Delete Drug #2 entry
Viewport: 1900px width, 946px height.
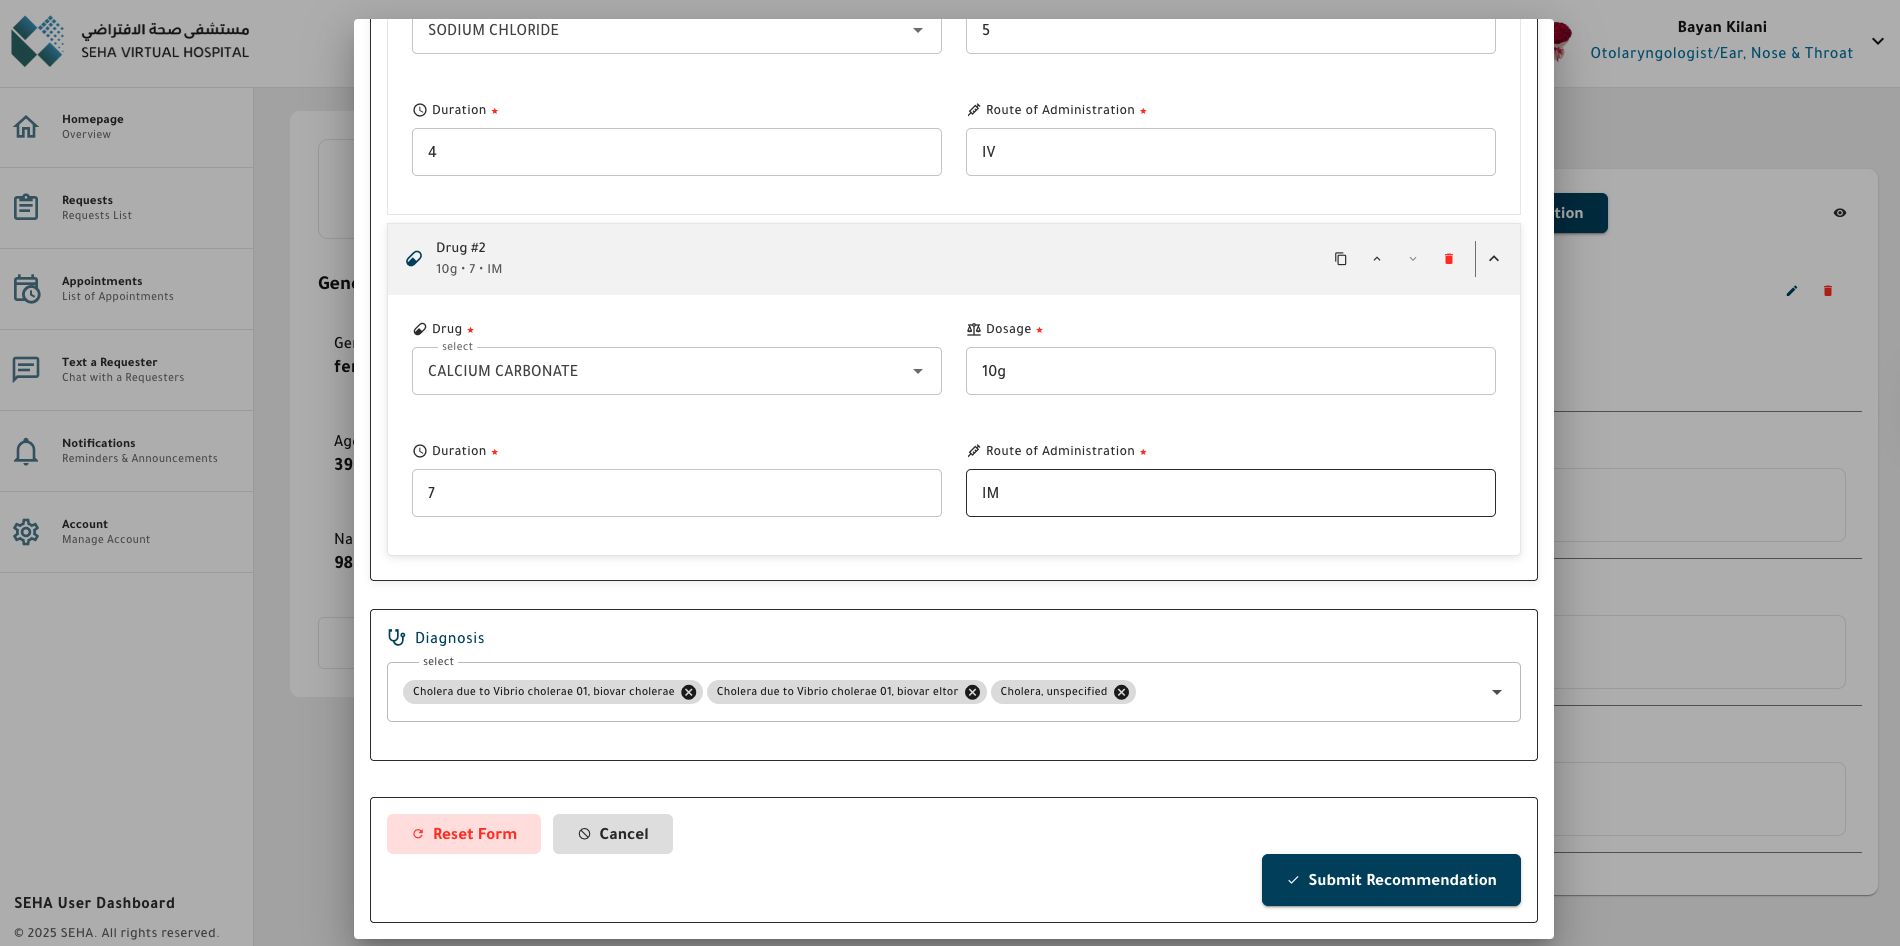pyautogui.click(x=1448, y=259)
